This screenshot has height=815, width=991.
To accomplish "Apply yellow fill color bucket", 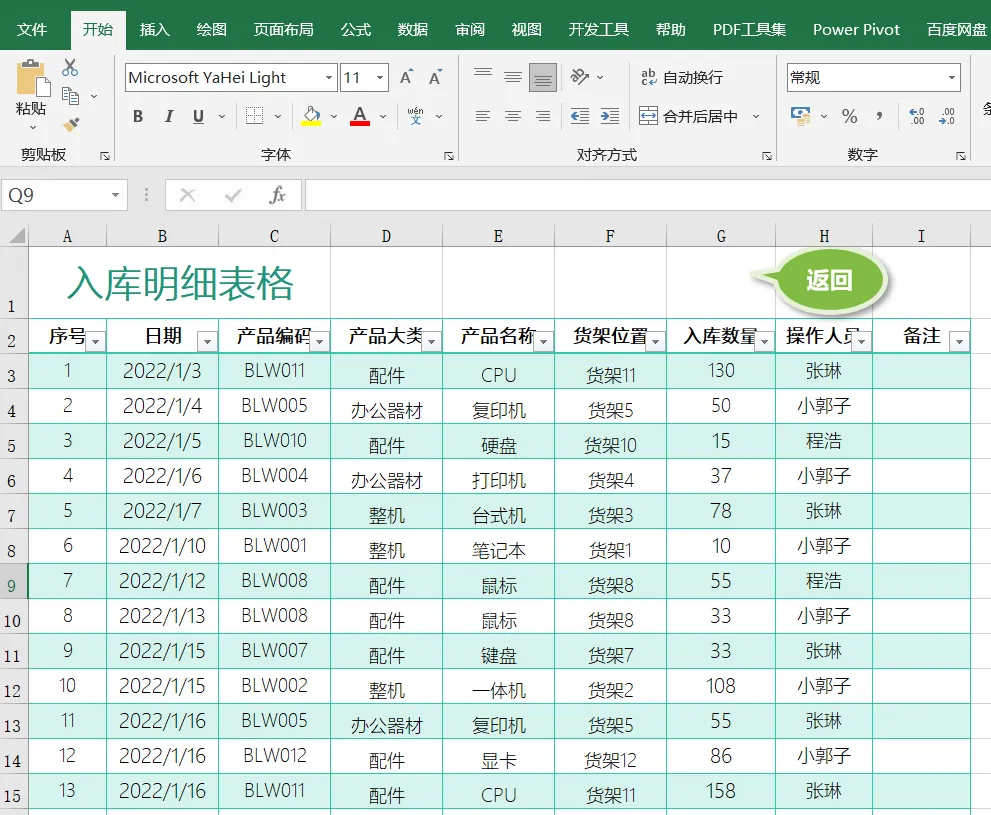I will pyautogui.click(x=311, y=116).
